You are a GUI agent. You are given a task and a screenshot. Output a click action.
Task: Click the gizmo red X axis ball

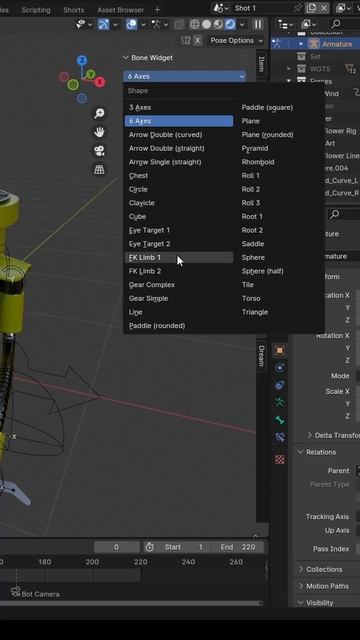(x=100, y=82)
